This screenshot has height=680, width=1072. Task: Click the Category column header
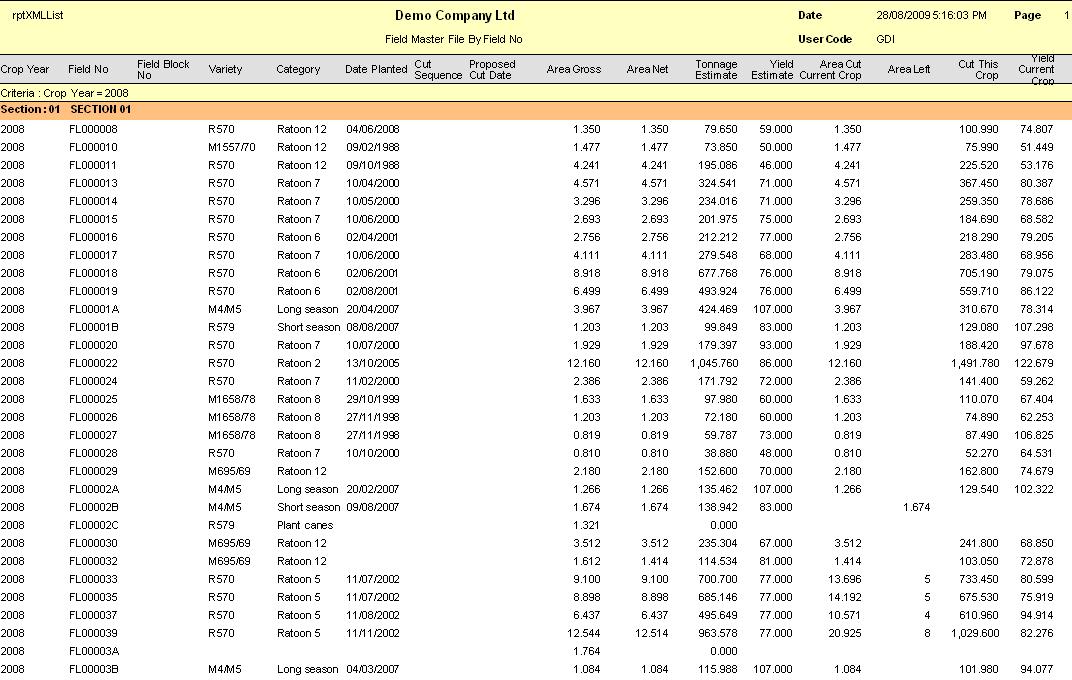[x=298, y=69]
